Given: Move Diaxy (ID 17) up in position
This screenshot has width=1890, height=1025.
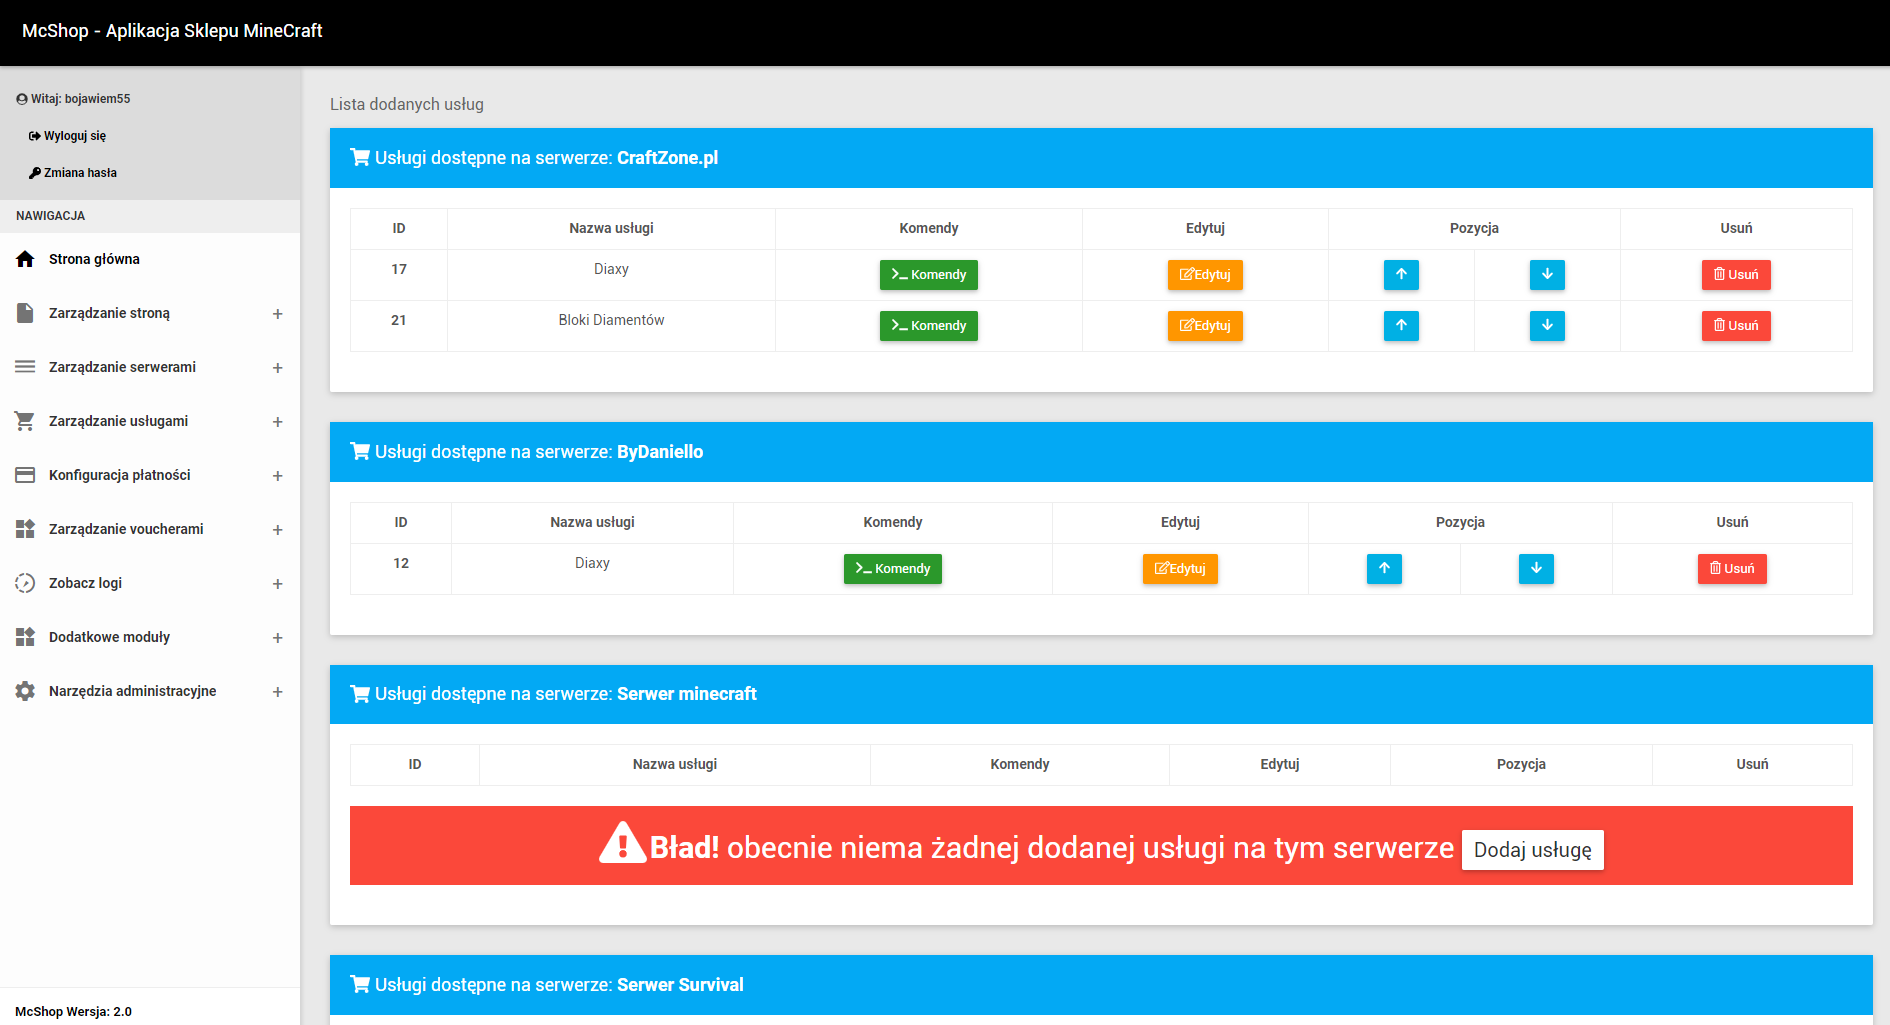Looking at the screenshot, I should 1401,275.
